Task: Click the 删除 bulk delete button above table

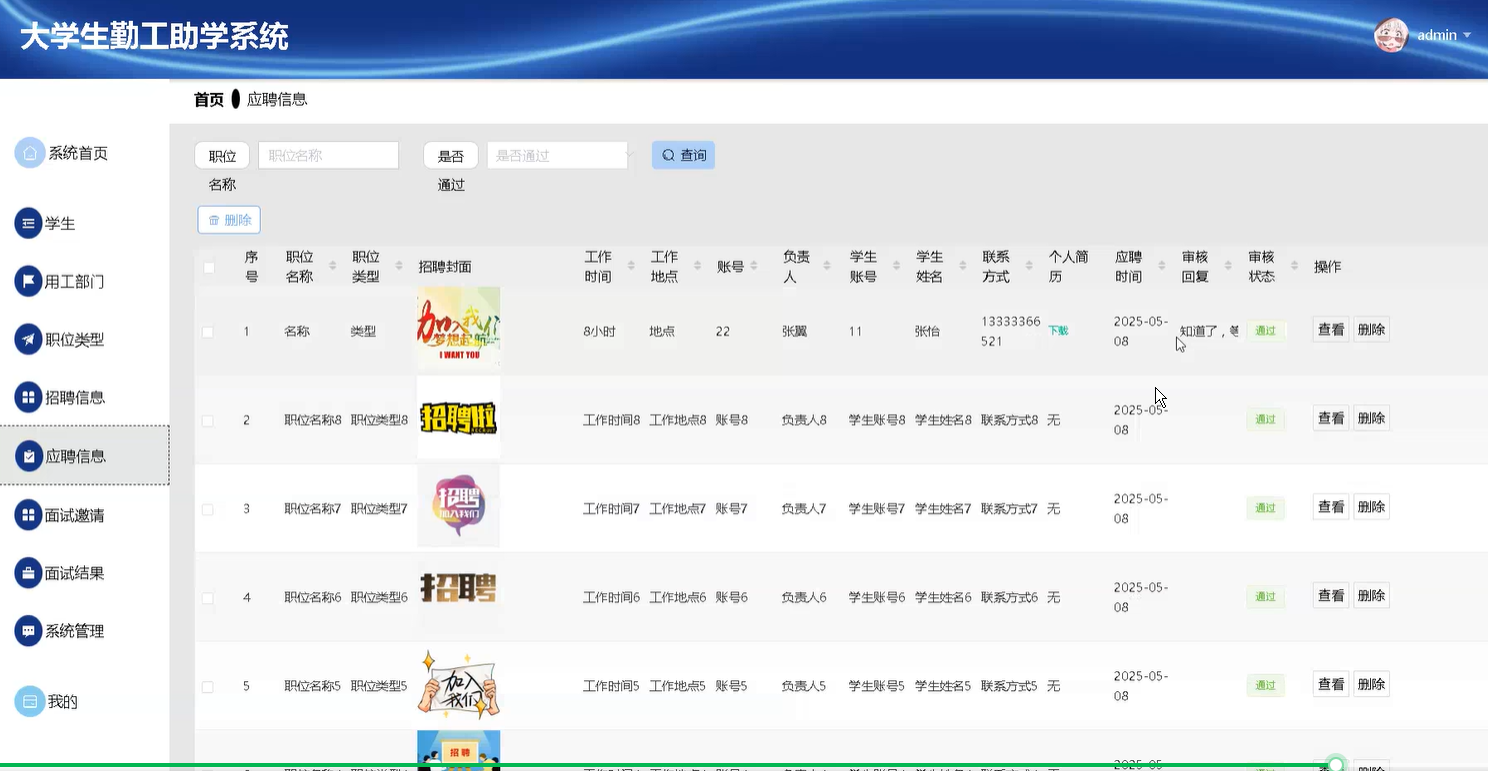Action: 229,220
